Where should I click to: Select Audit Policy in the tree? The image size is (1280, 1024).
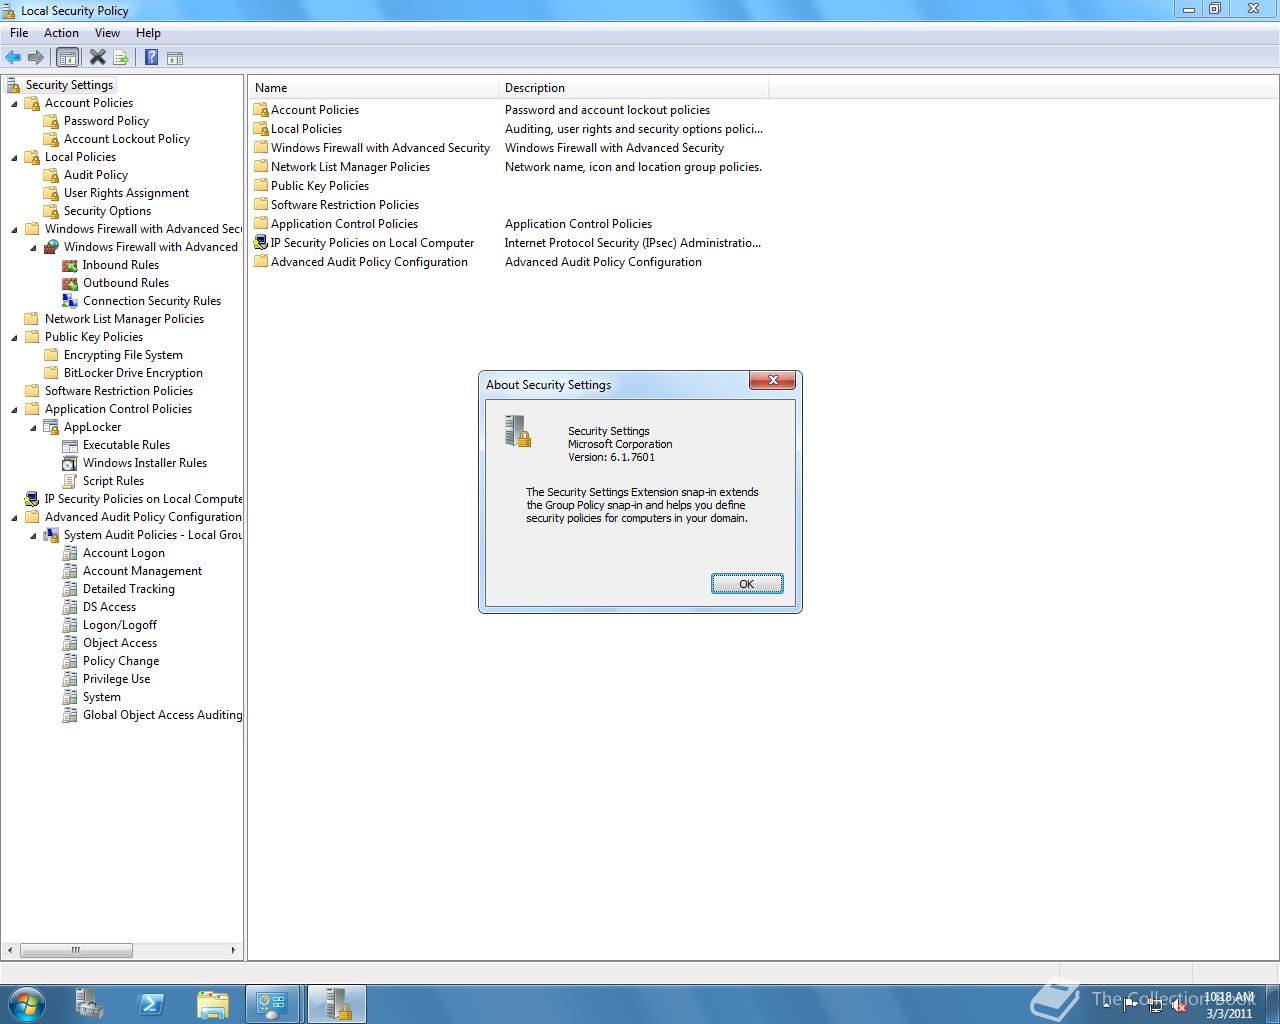[x=96, y=175]
